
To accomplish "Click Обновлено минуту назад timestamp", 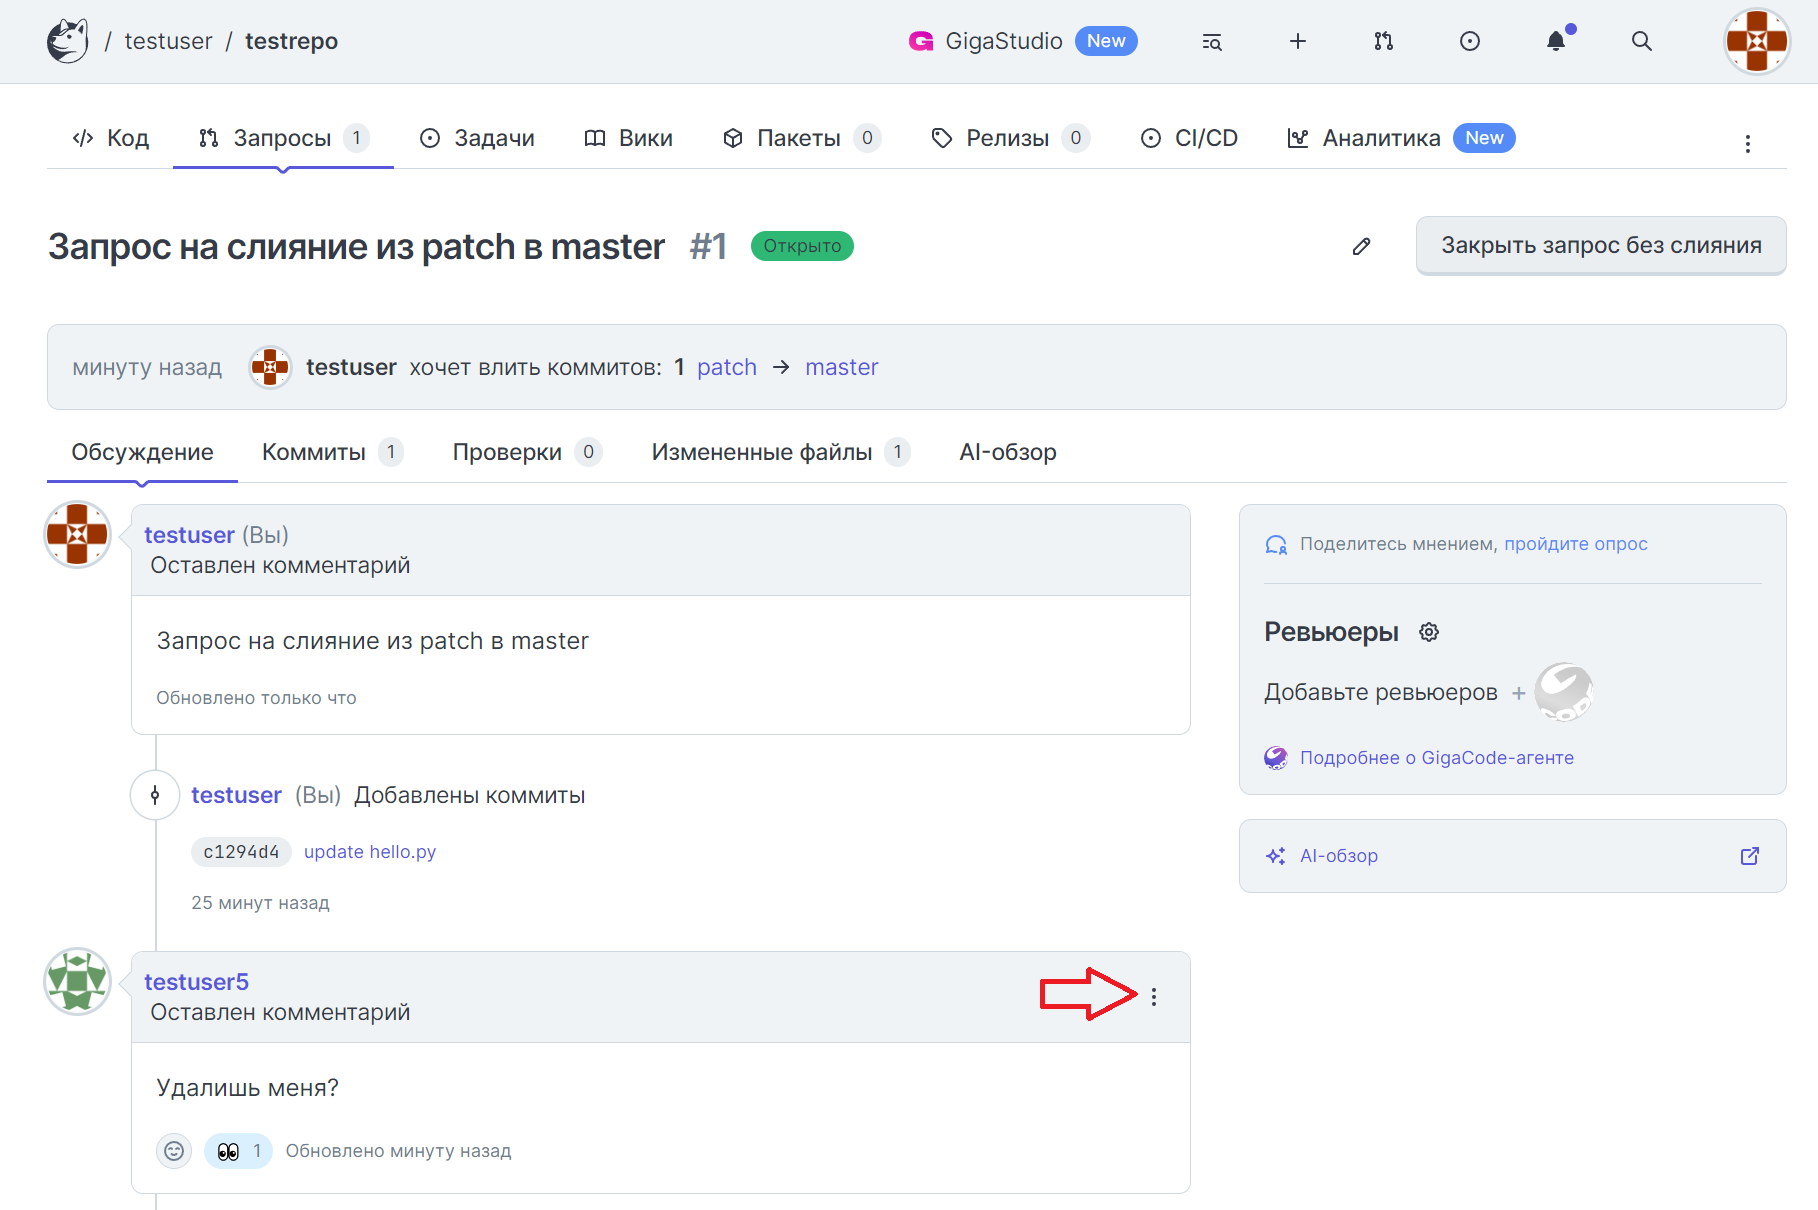I will coord(398,1151).
